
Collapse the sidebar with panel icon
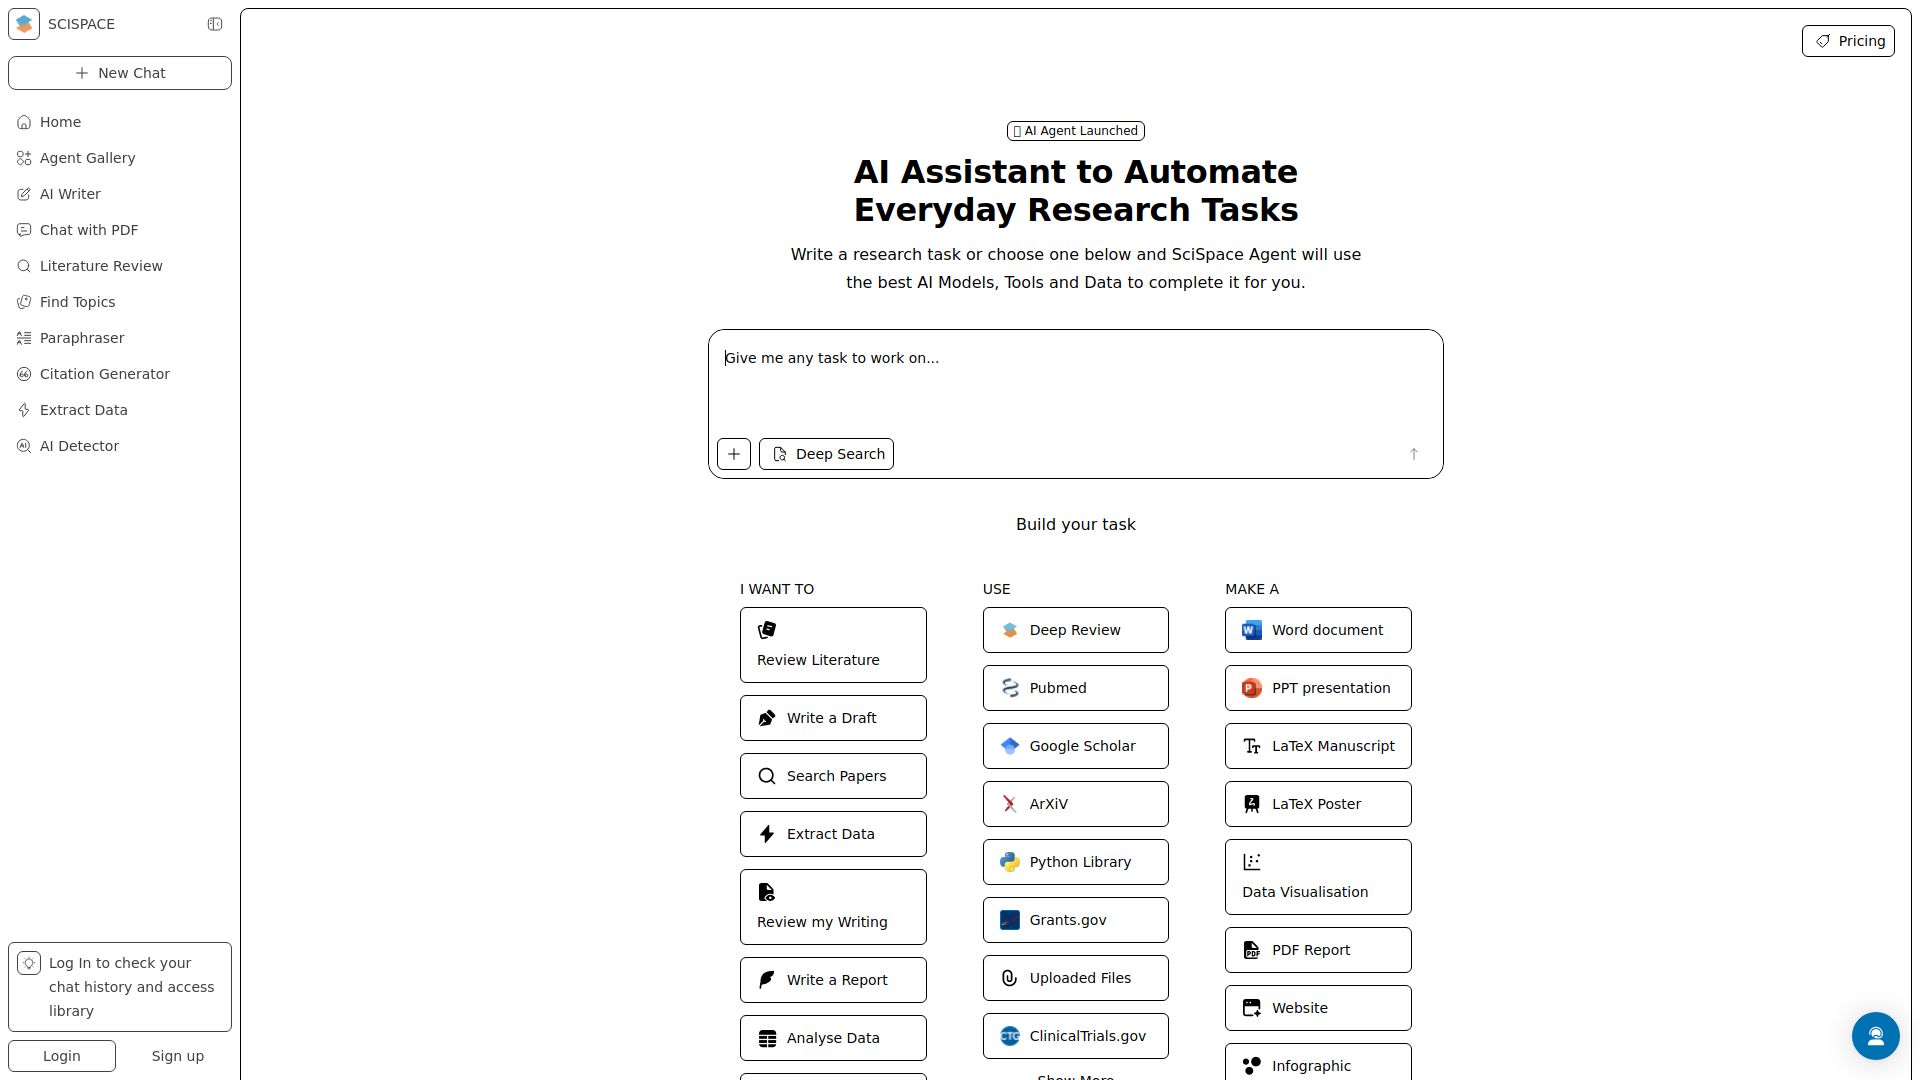(x=215, y=24)
